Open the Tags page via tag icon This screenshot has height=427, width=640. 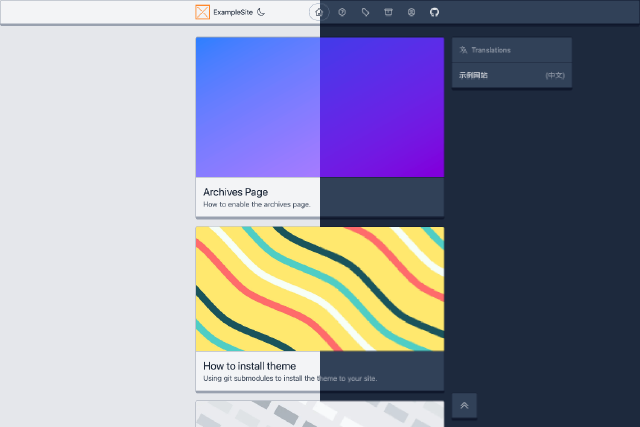[365, 12]
